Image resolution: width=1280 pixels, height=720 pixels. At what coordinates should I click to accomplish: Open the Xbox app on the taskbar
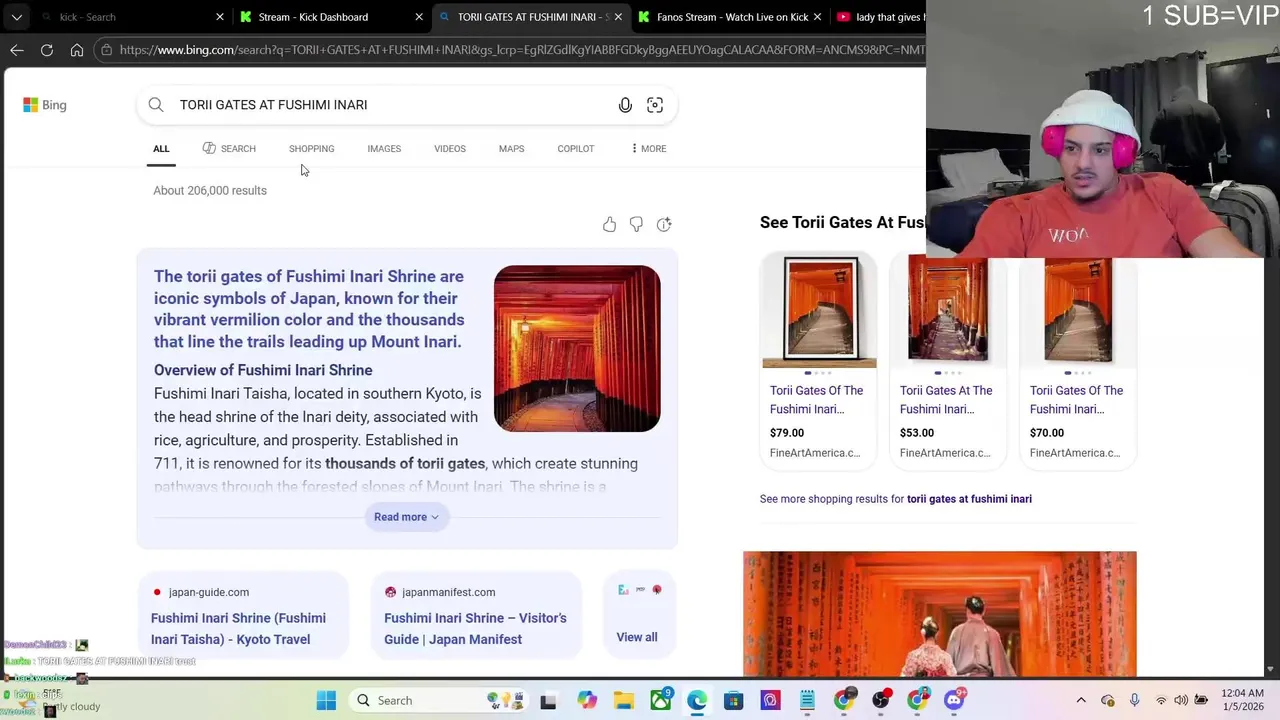(x=661, y=701)
